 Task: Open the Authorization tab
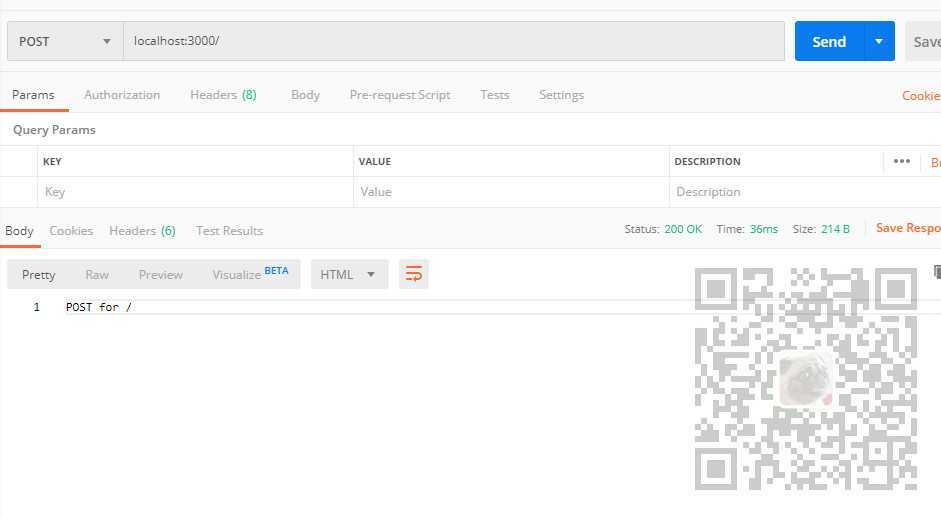(122, 95)
